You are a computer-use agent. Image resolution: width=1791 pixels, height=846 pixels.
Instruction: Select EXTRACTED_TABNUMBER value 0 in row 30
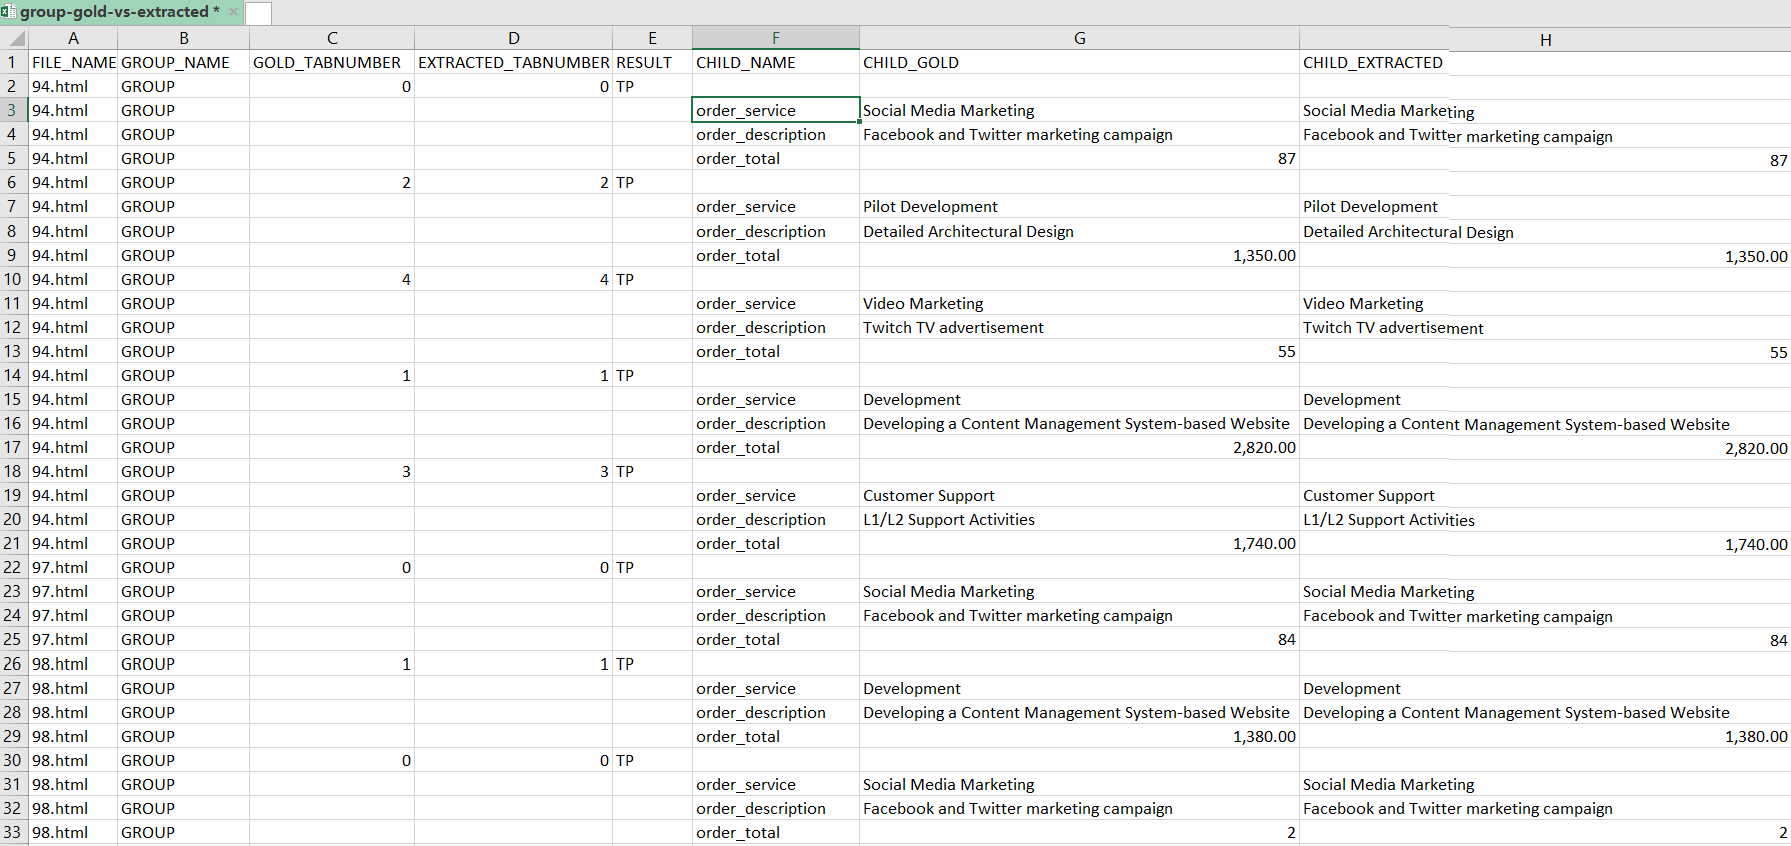pyautogui.click(x=514, y=760)
